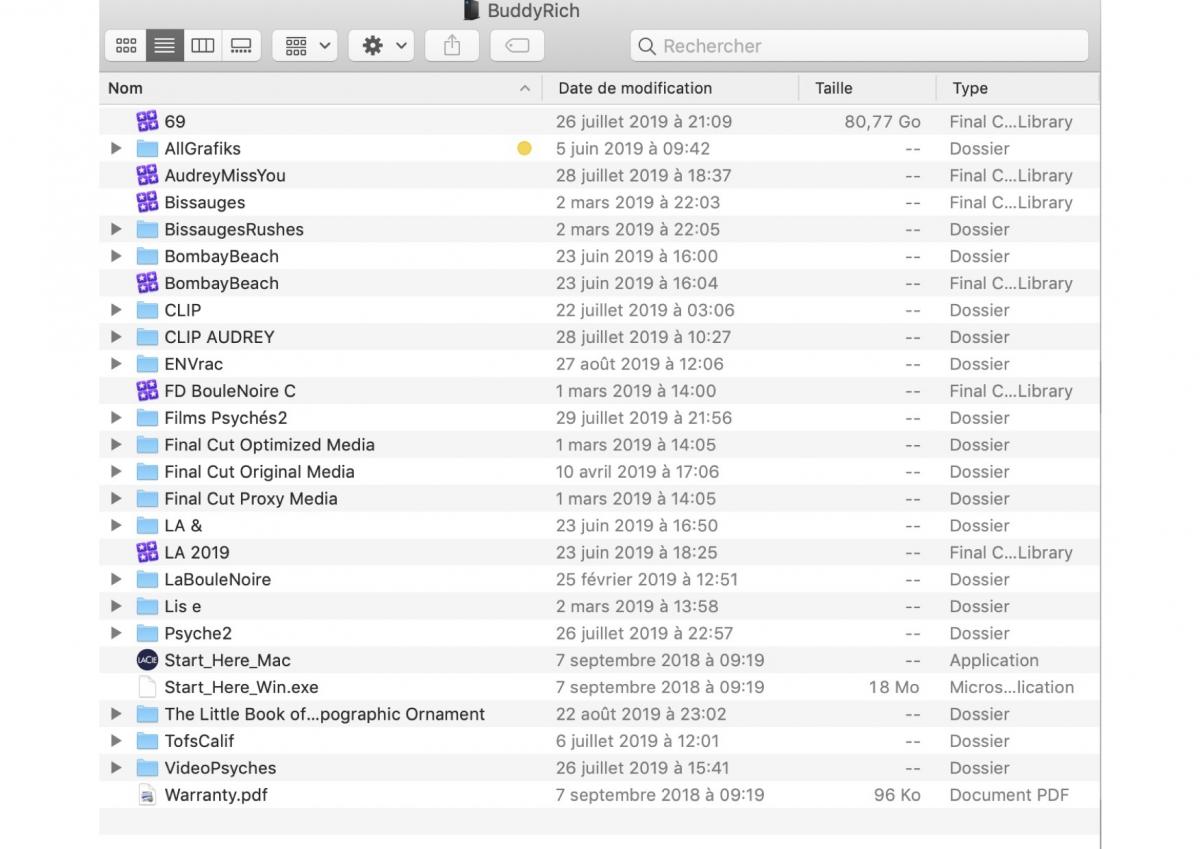Click the '10 avril 2019 à 17:06' date
Screen dimensions: 1200x849
[x=638, y=472]
